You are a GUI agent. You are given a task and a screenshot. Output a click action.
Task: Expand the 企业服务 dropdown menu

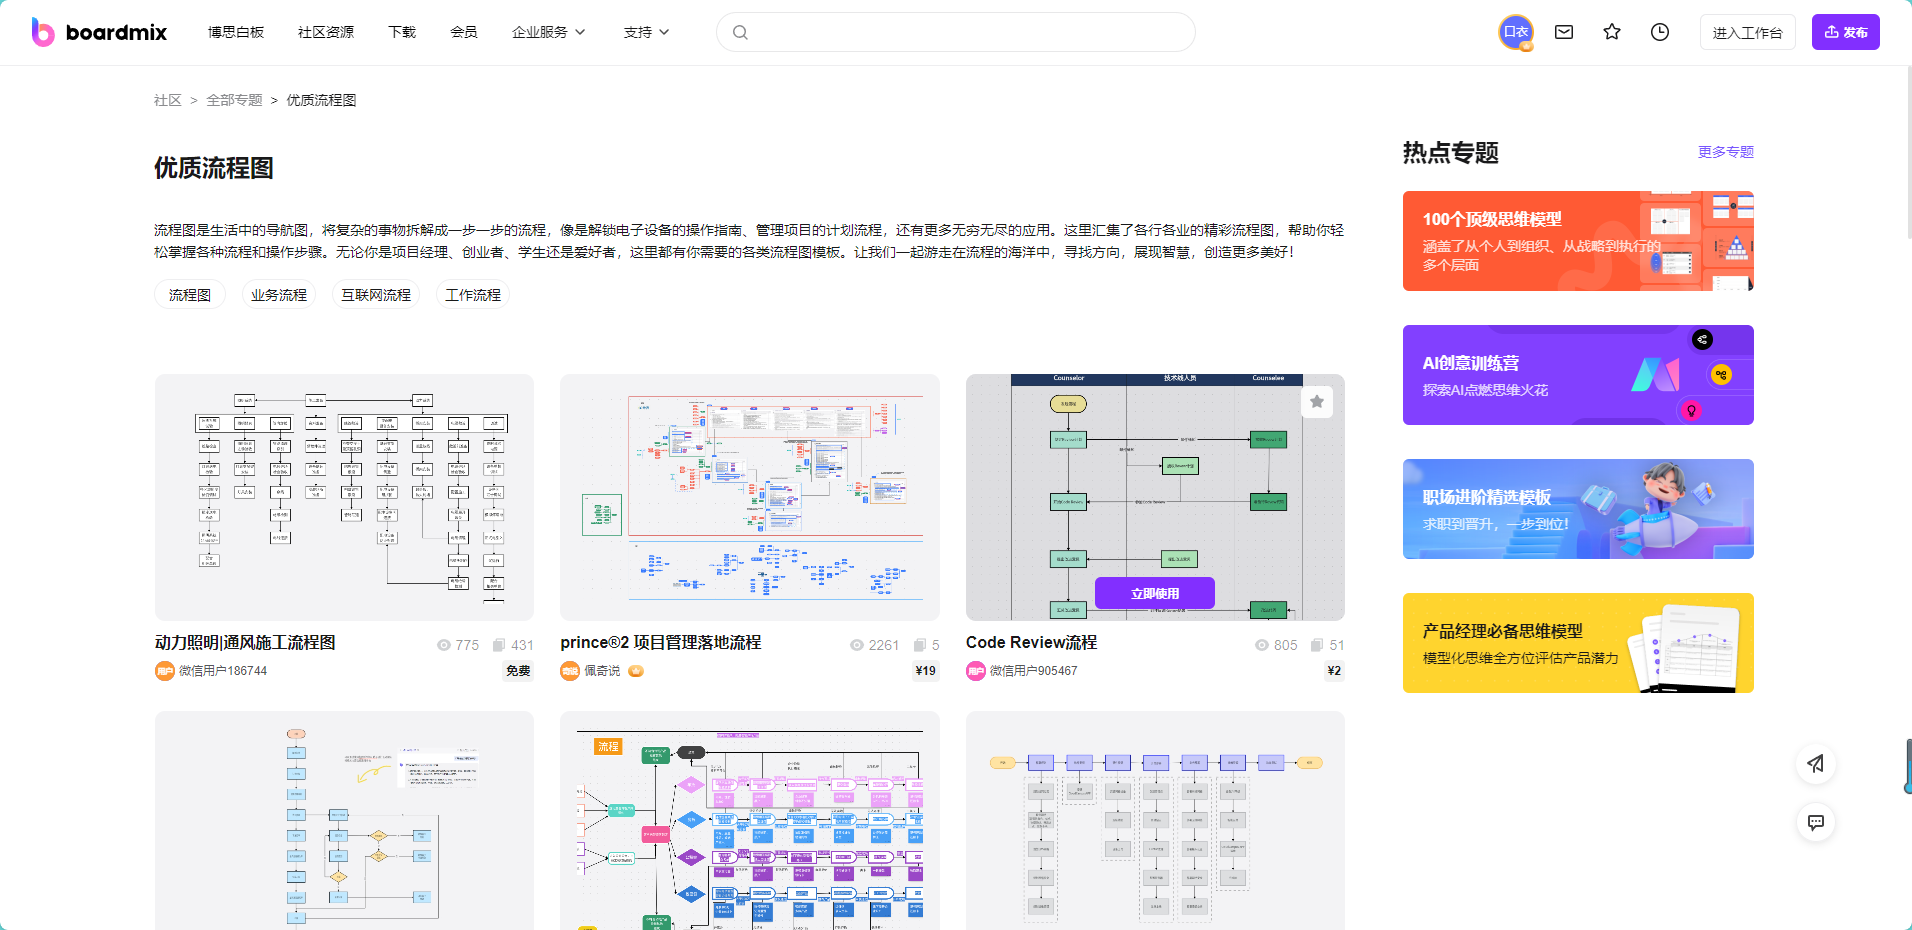(549, 32)
